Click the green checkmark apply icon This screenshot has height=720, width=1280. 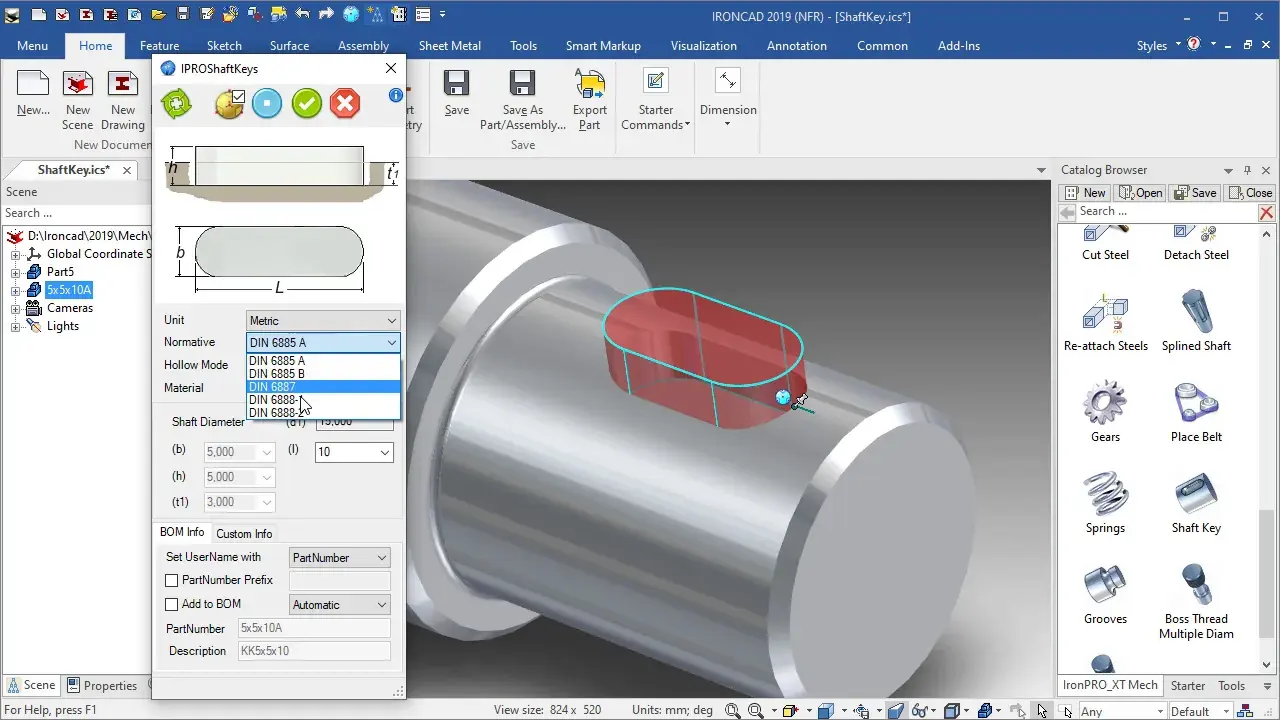(x=307, y=103)
